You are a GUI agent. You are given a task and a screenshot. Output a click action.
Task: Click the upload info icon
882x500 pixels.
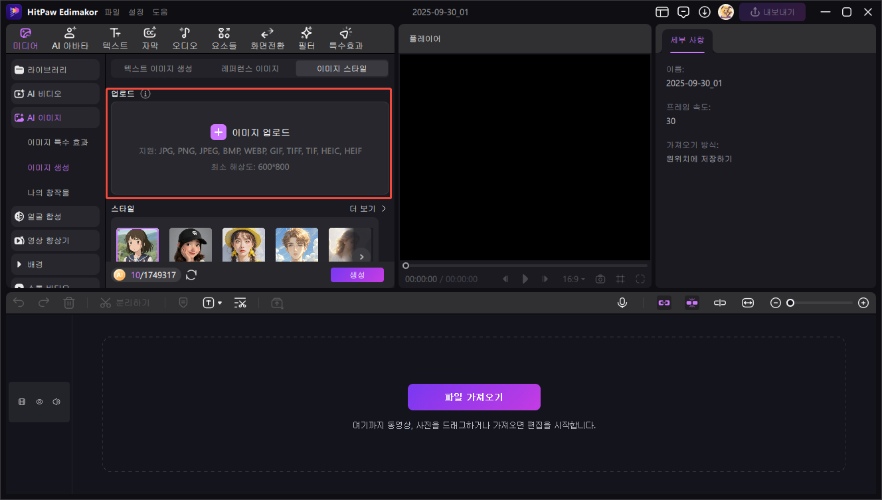[145, 94]
